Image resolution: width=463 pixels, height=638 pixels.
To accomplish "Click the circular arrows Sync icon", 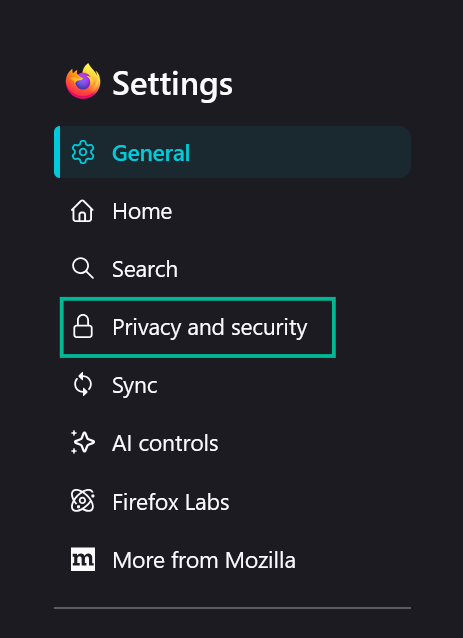I will pyautogui.click(x=83, y=385).
